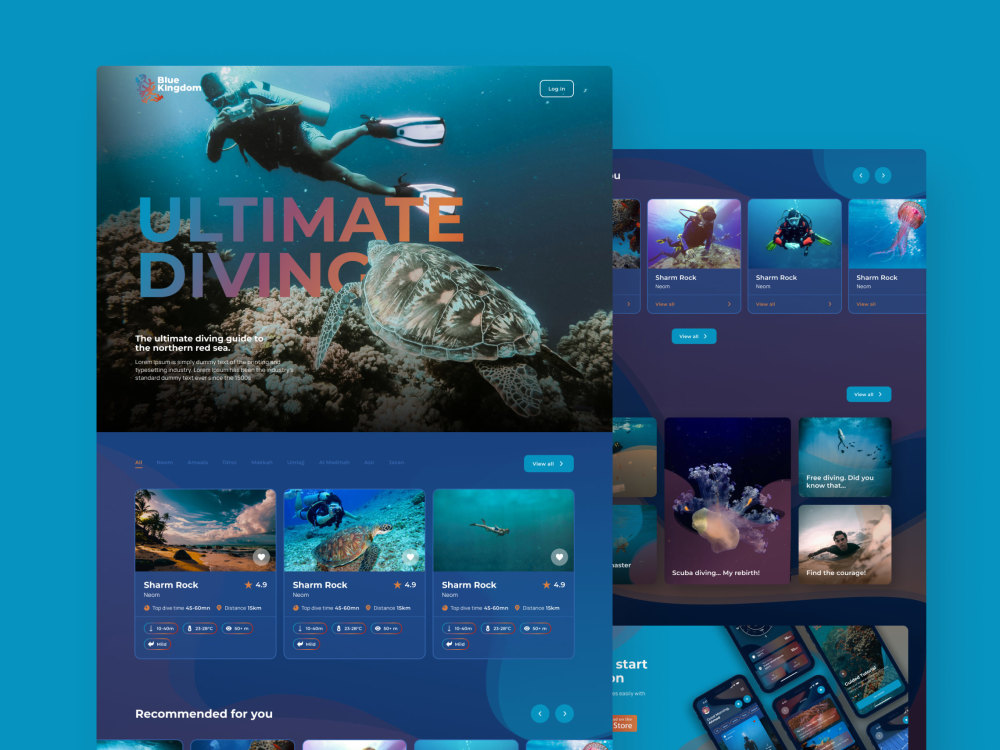This screenshot has height=750, width=1000.
Task: Click next arrow in the right page carousel
Action: (x=883, y=175)
